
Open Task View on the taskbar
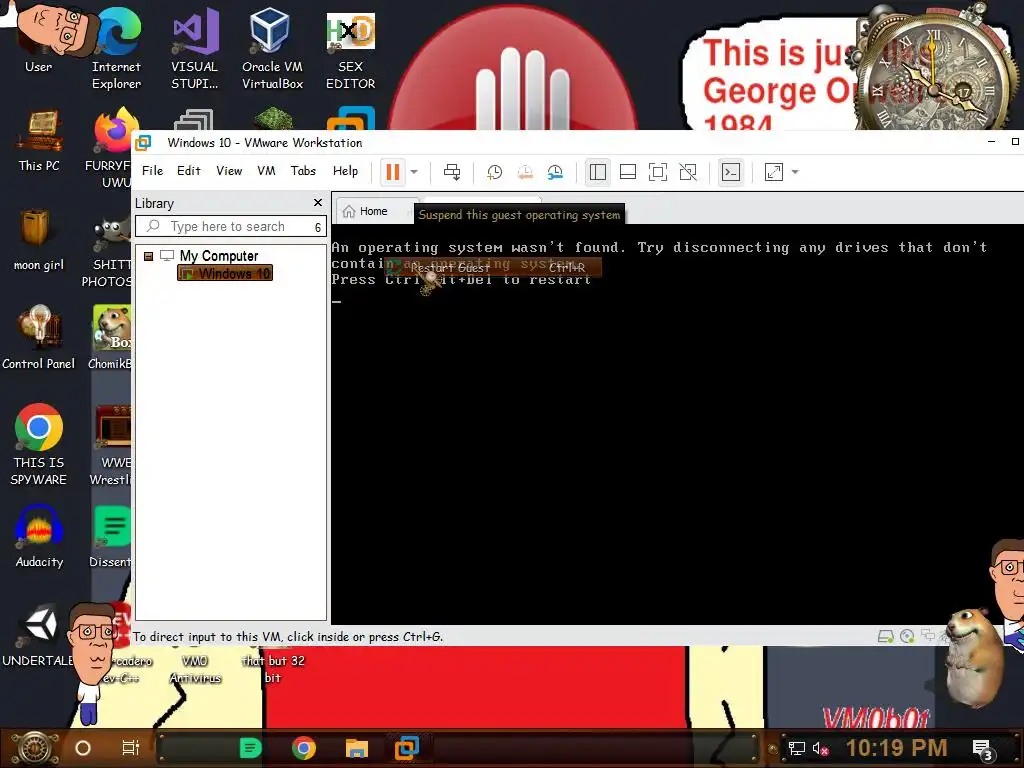point(131,748)
